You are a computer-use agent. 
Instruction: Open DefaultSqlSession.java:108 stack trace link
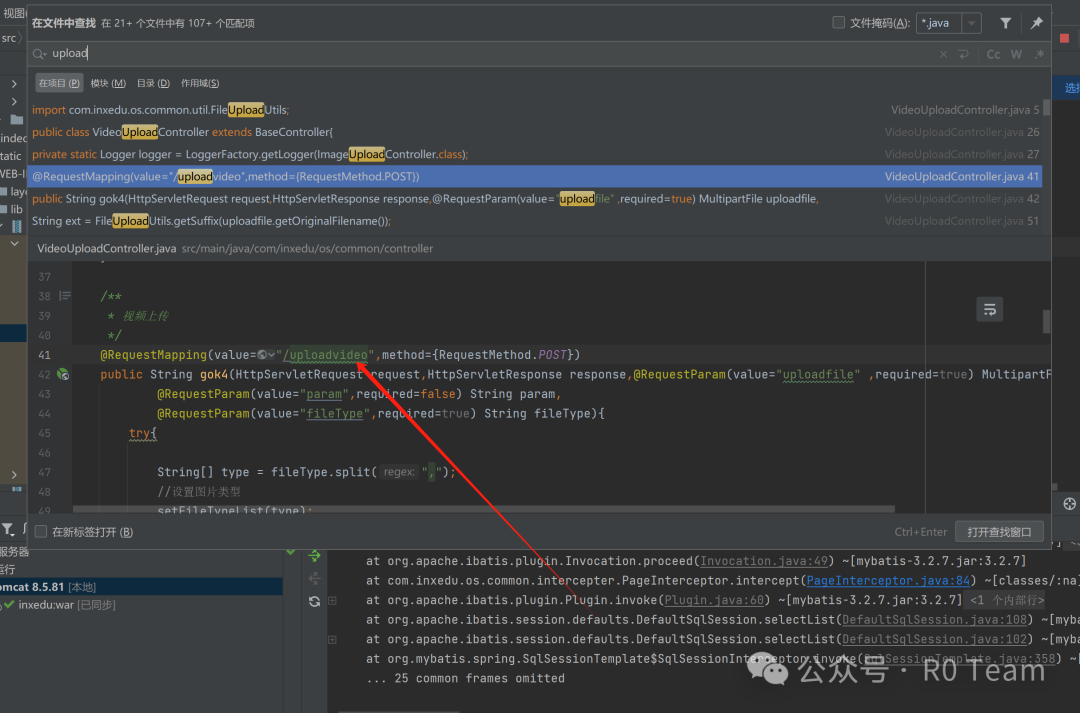[934, 620]
